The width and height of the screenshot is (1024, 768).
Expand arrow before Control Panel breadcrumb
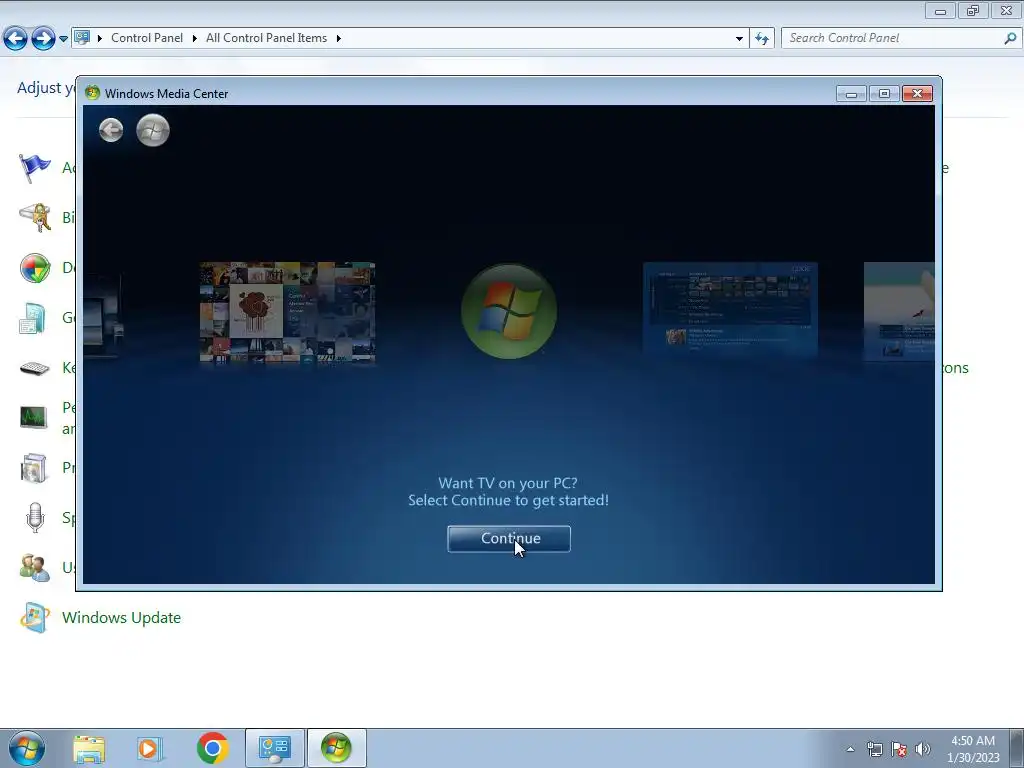100,38
